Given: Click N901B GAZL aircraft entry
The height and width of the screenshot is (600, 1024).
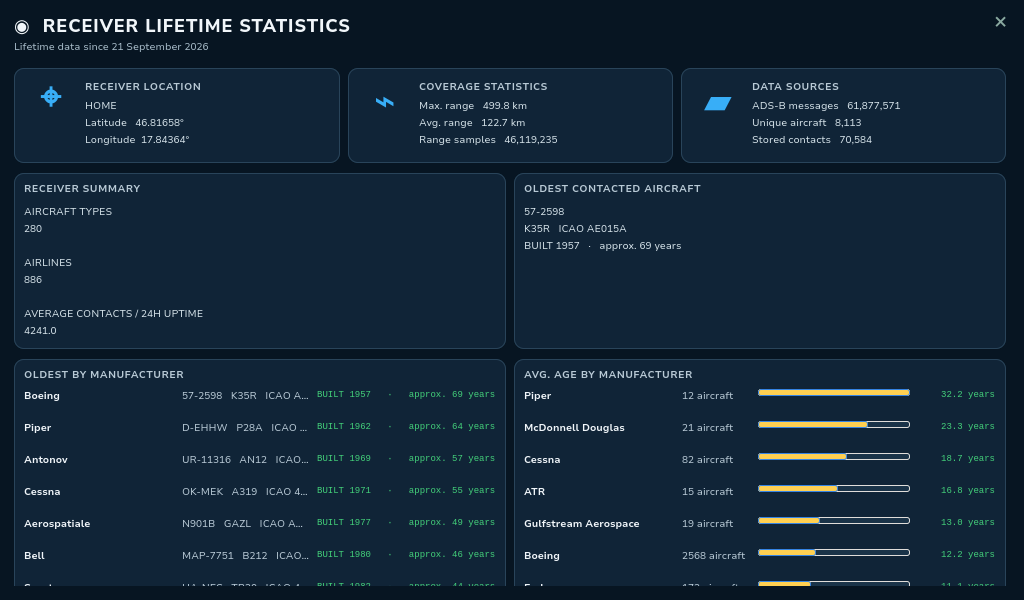Looking at the screenshot, I should coord(242,524).
